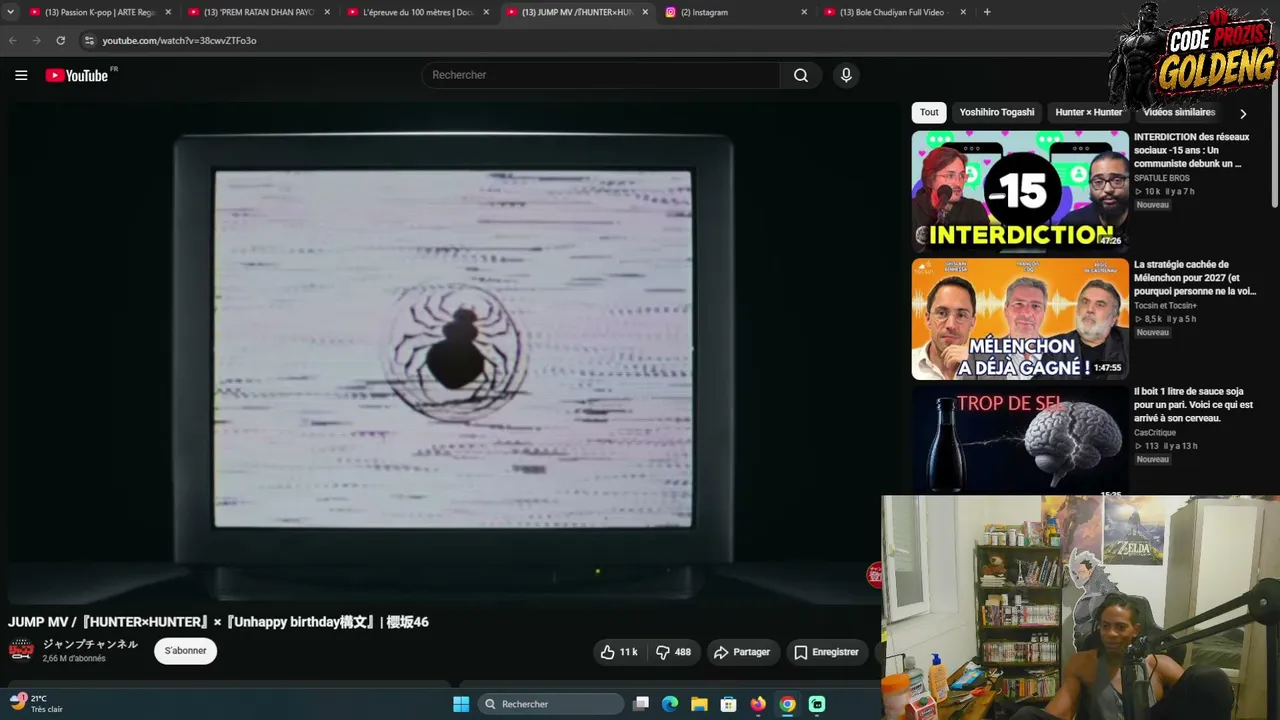Screen dimensions: 1280x720
Task: Click the YouTube Rechercher search field
Action: pyautogui.click(x=601, y=75)
